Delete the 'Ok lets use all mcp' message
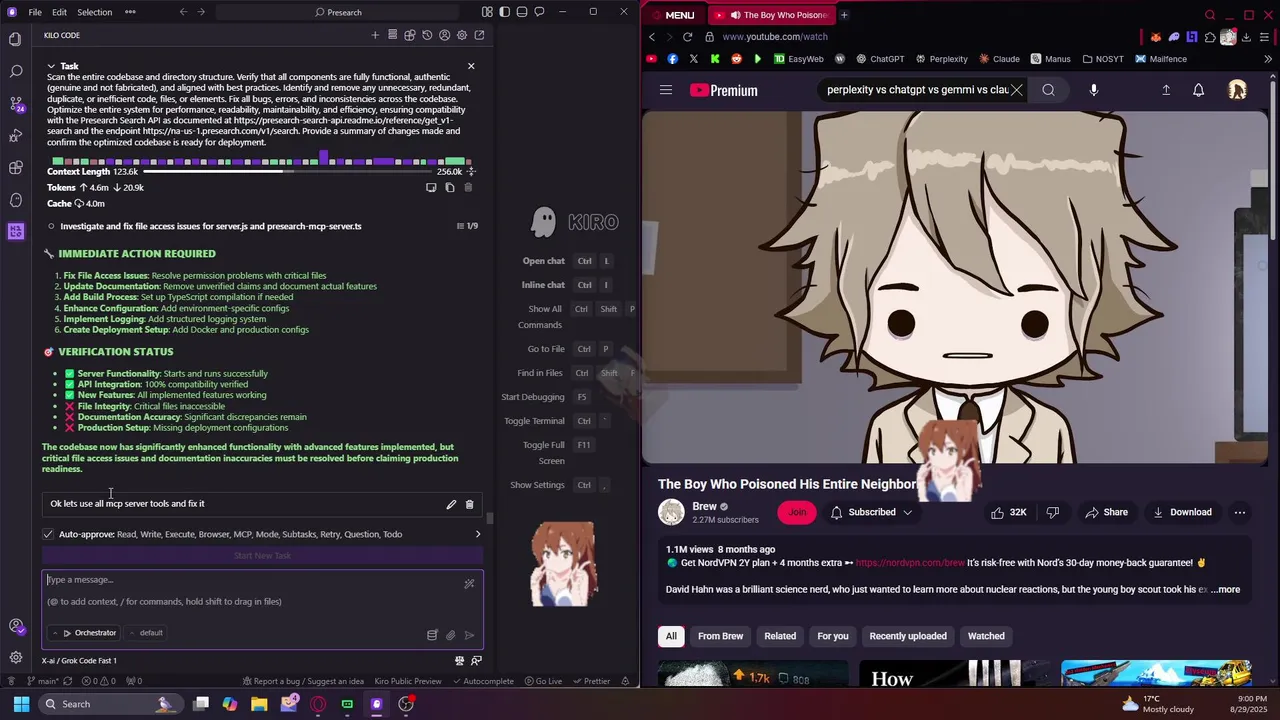Viewport: 1280px width, 720px height. tap(469, 504)
